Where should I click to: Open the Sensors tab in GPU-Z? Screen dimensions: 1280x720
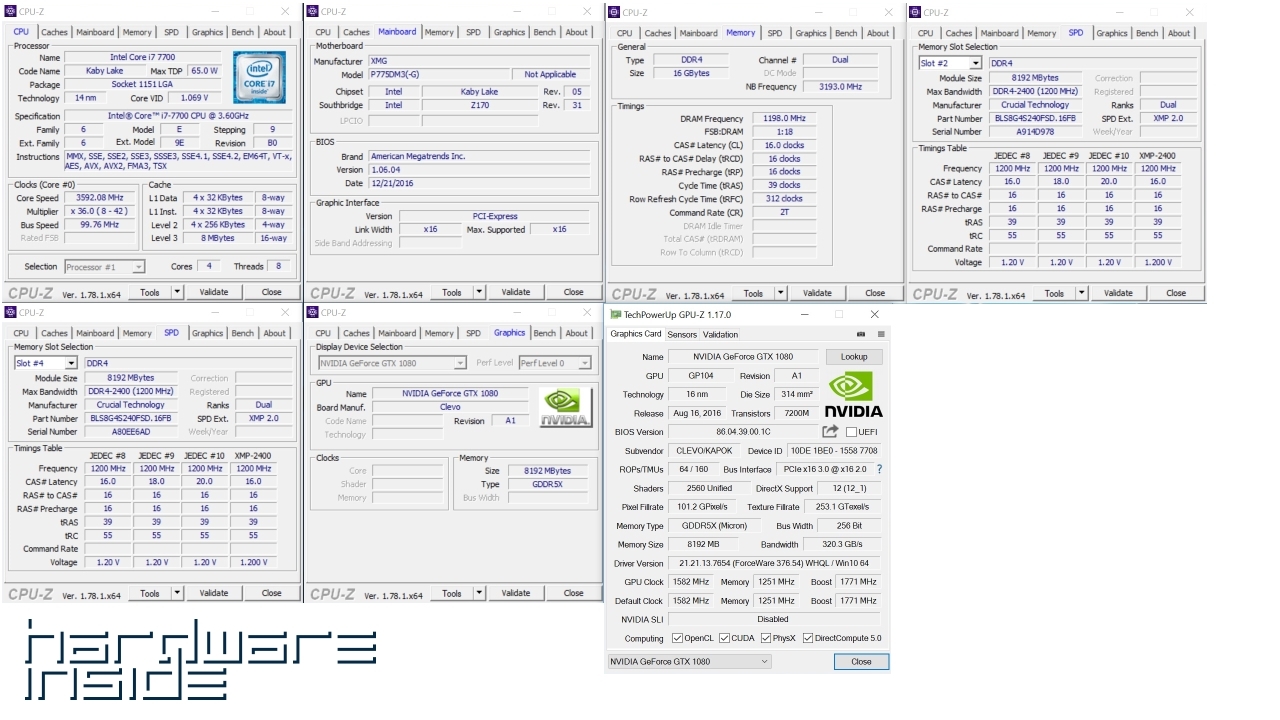[682, 334]
